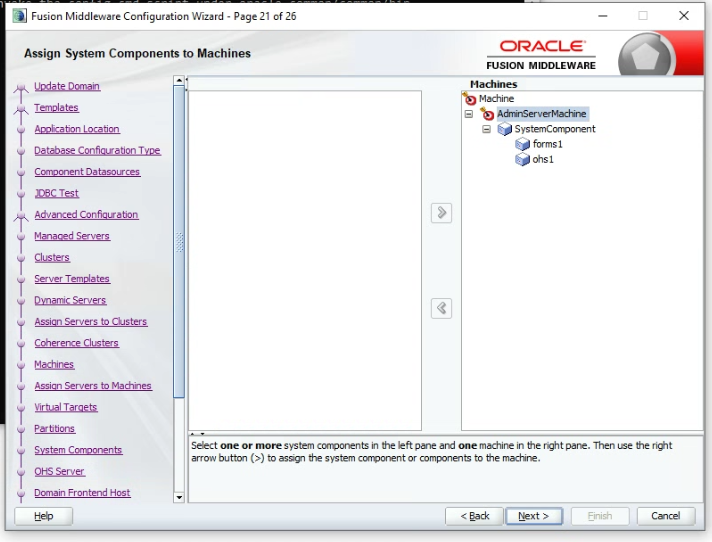Jump to the Server Templates step

click(x=72, y=279)
